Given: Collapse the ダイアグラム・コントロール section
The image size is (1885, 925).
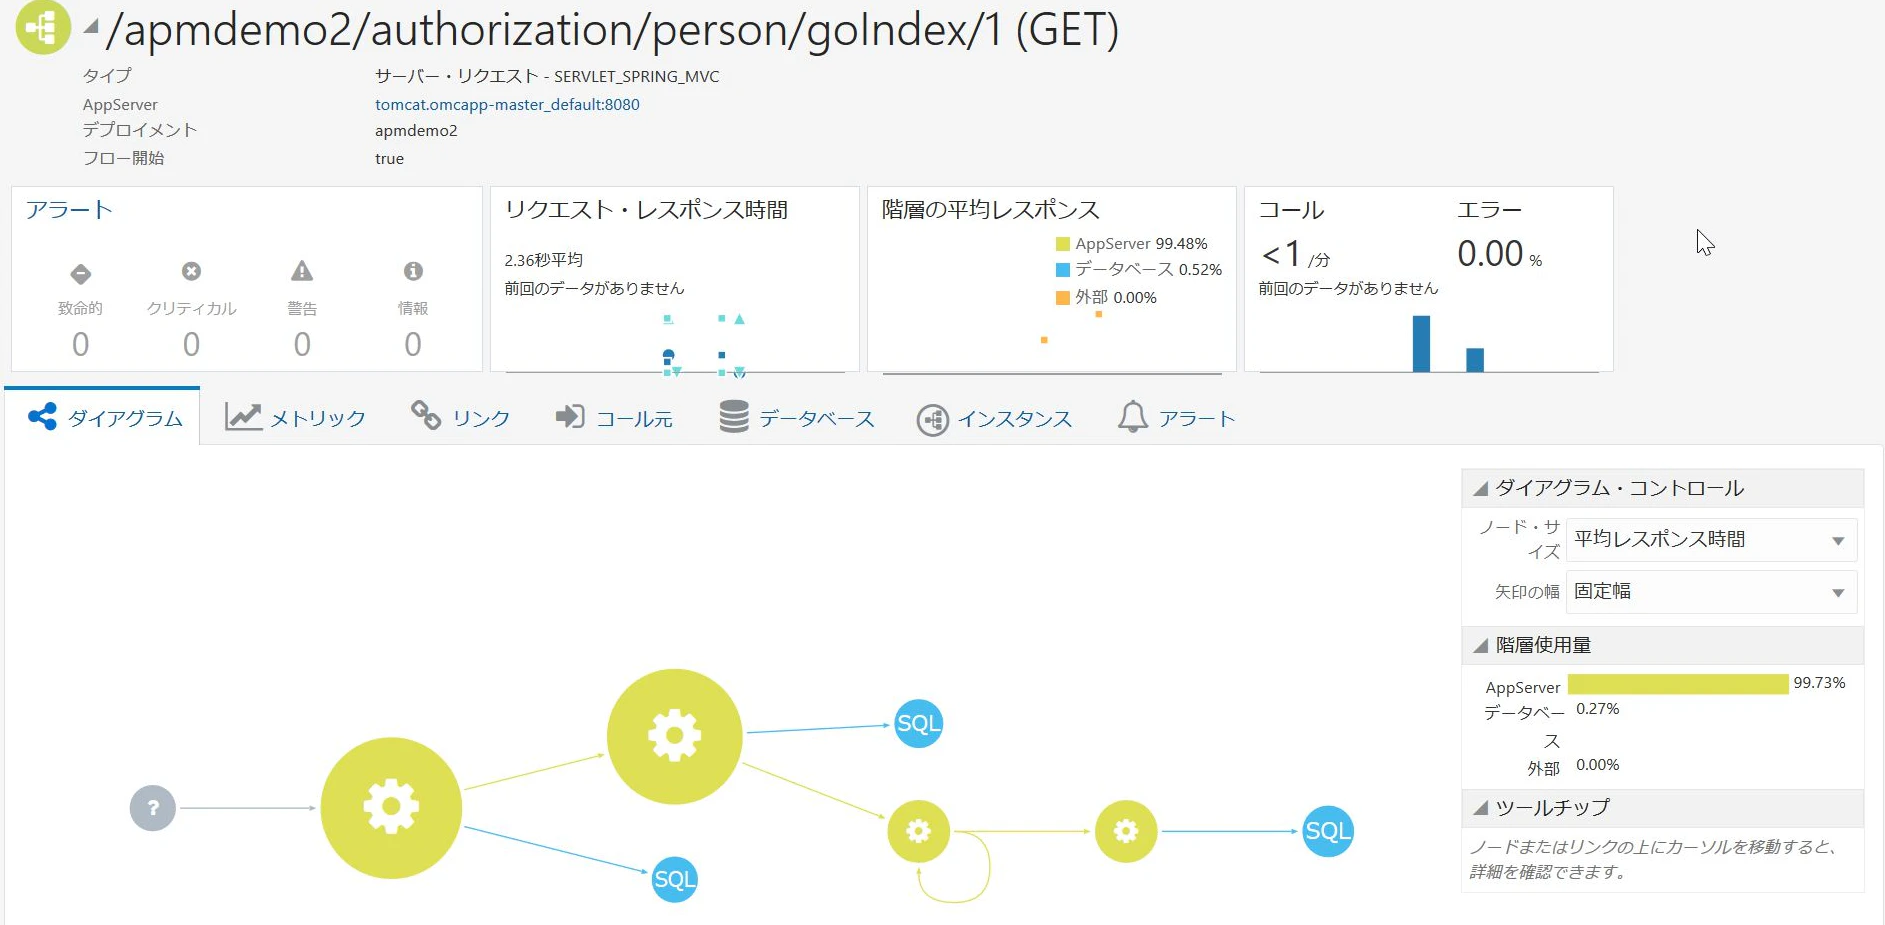Looking at the screenshot, I should 1480,488.
